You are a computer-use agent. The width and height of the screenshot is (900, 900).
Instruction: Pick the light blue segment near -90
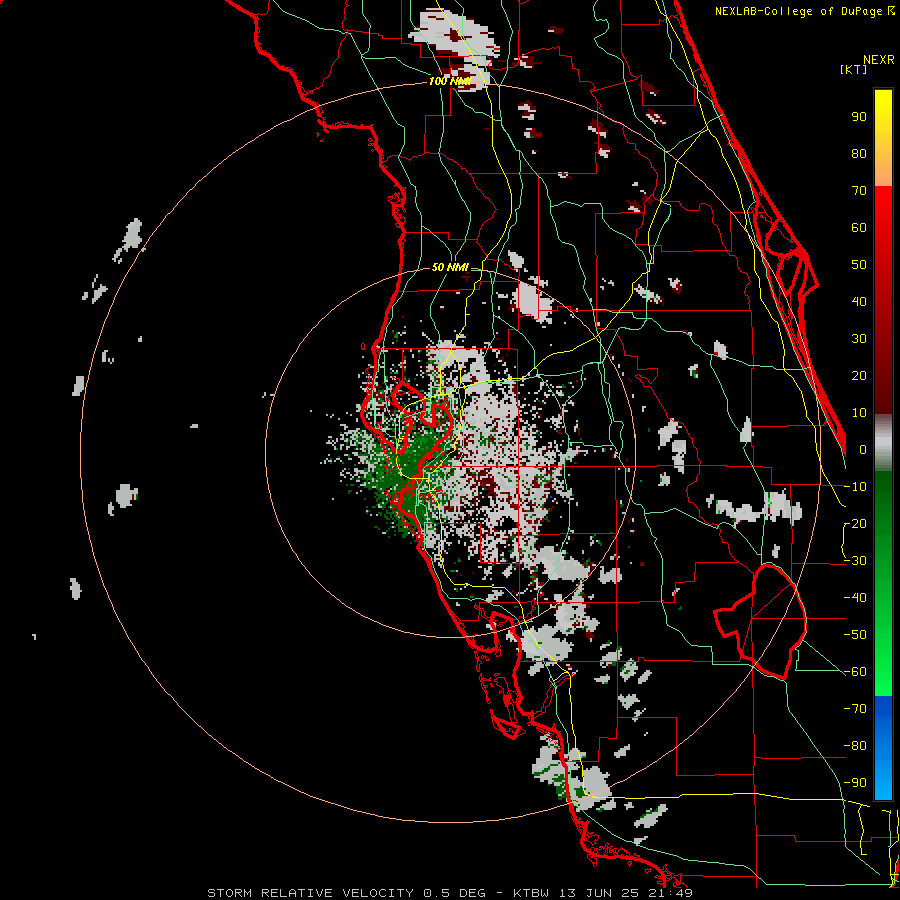click(x=883, y=778)
